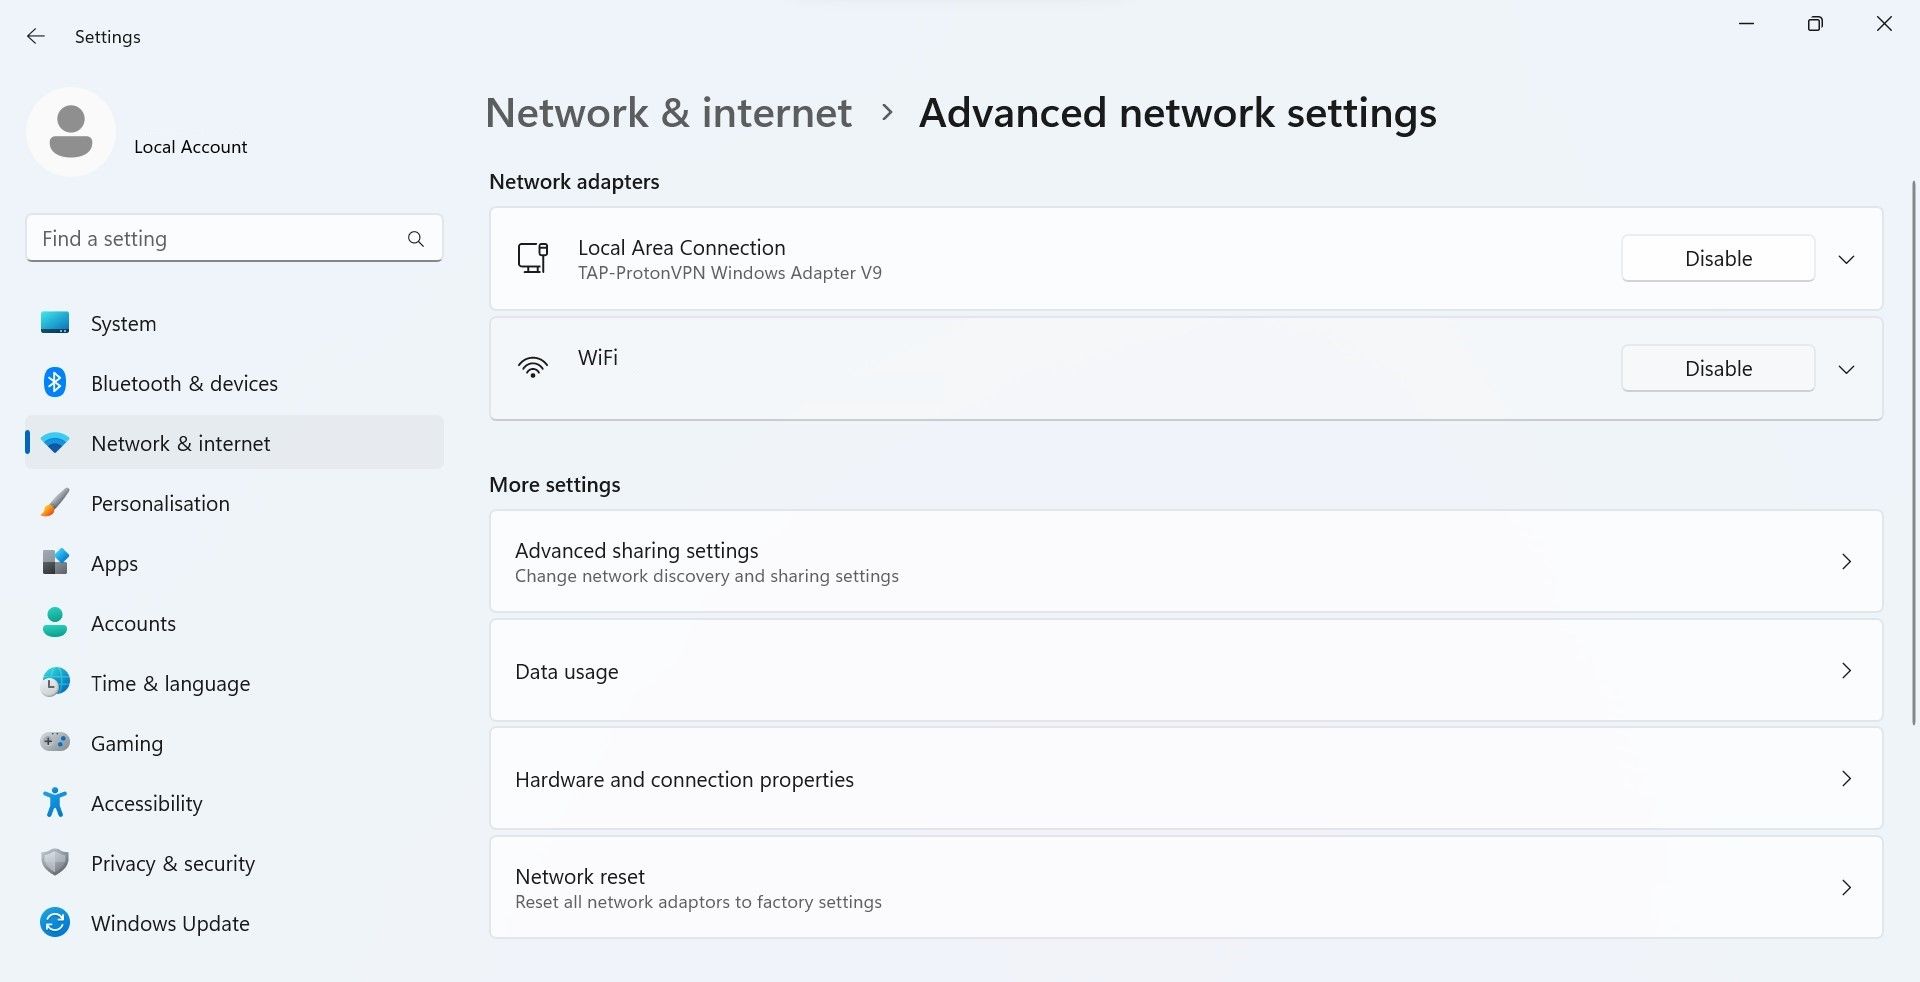The image size is (1920, 982).
Task: Click the Accessibility figure icon
Action: [x=55, y=803]
